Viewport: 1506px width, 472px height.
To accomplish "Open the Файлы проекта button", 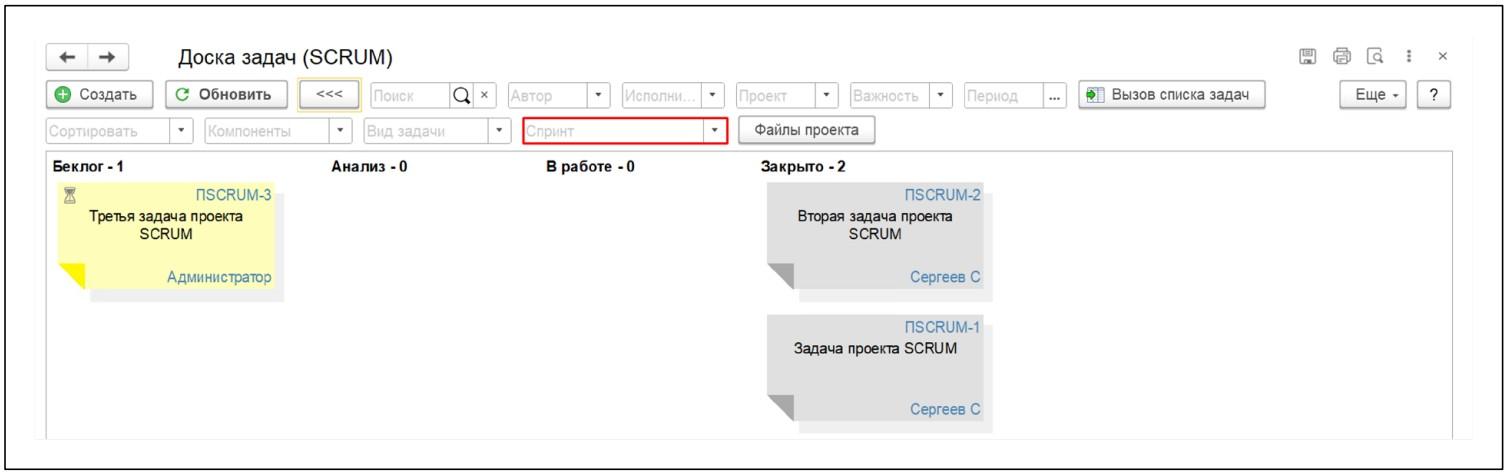I will click(806, 130).
